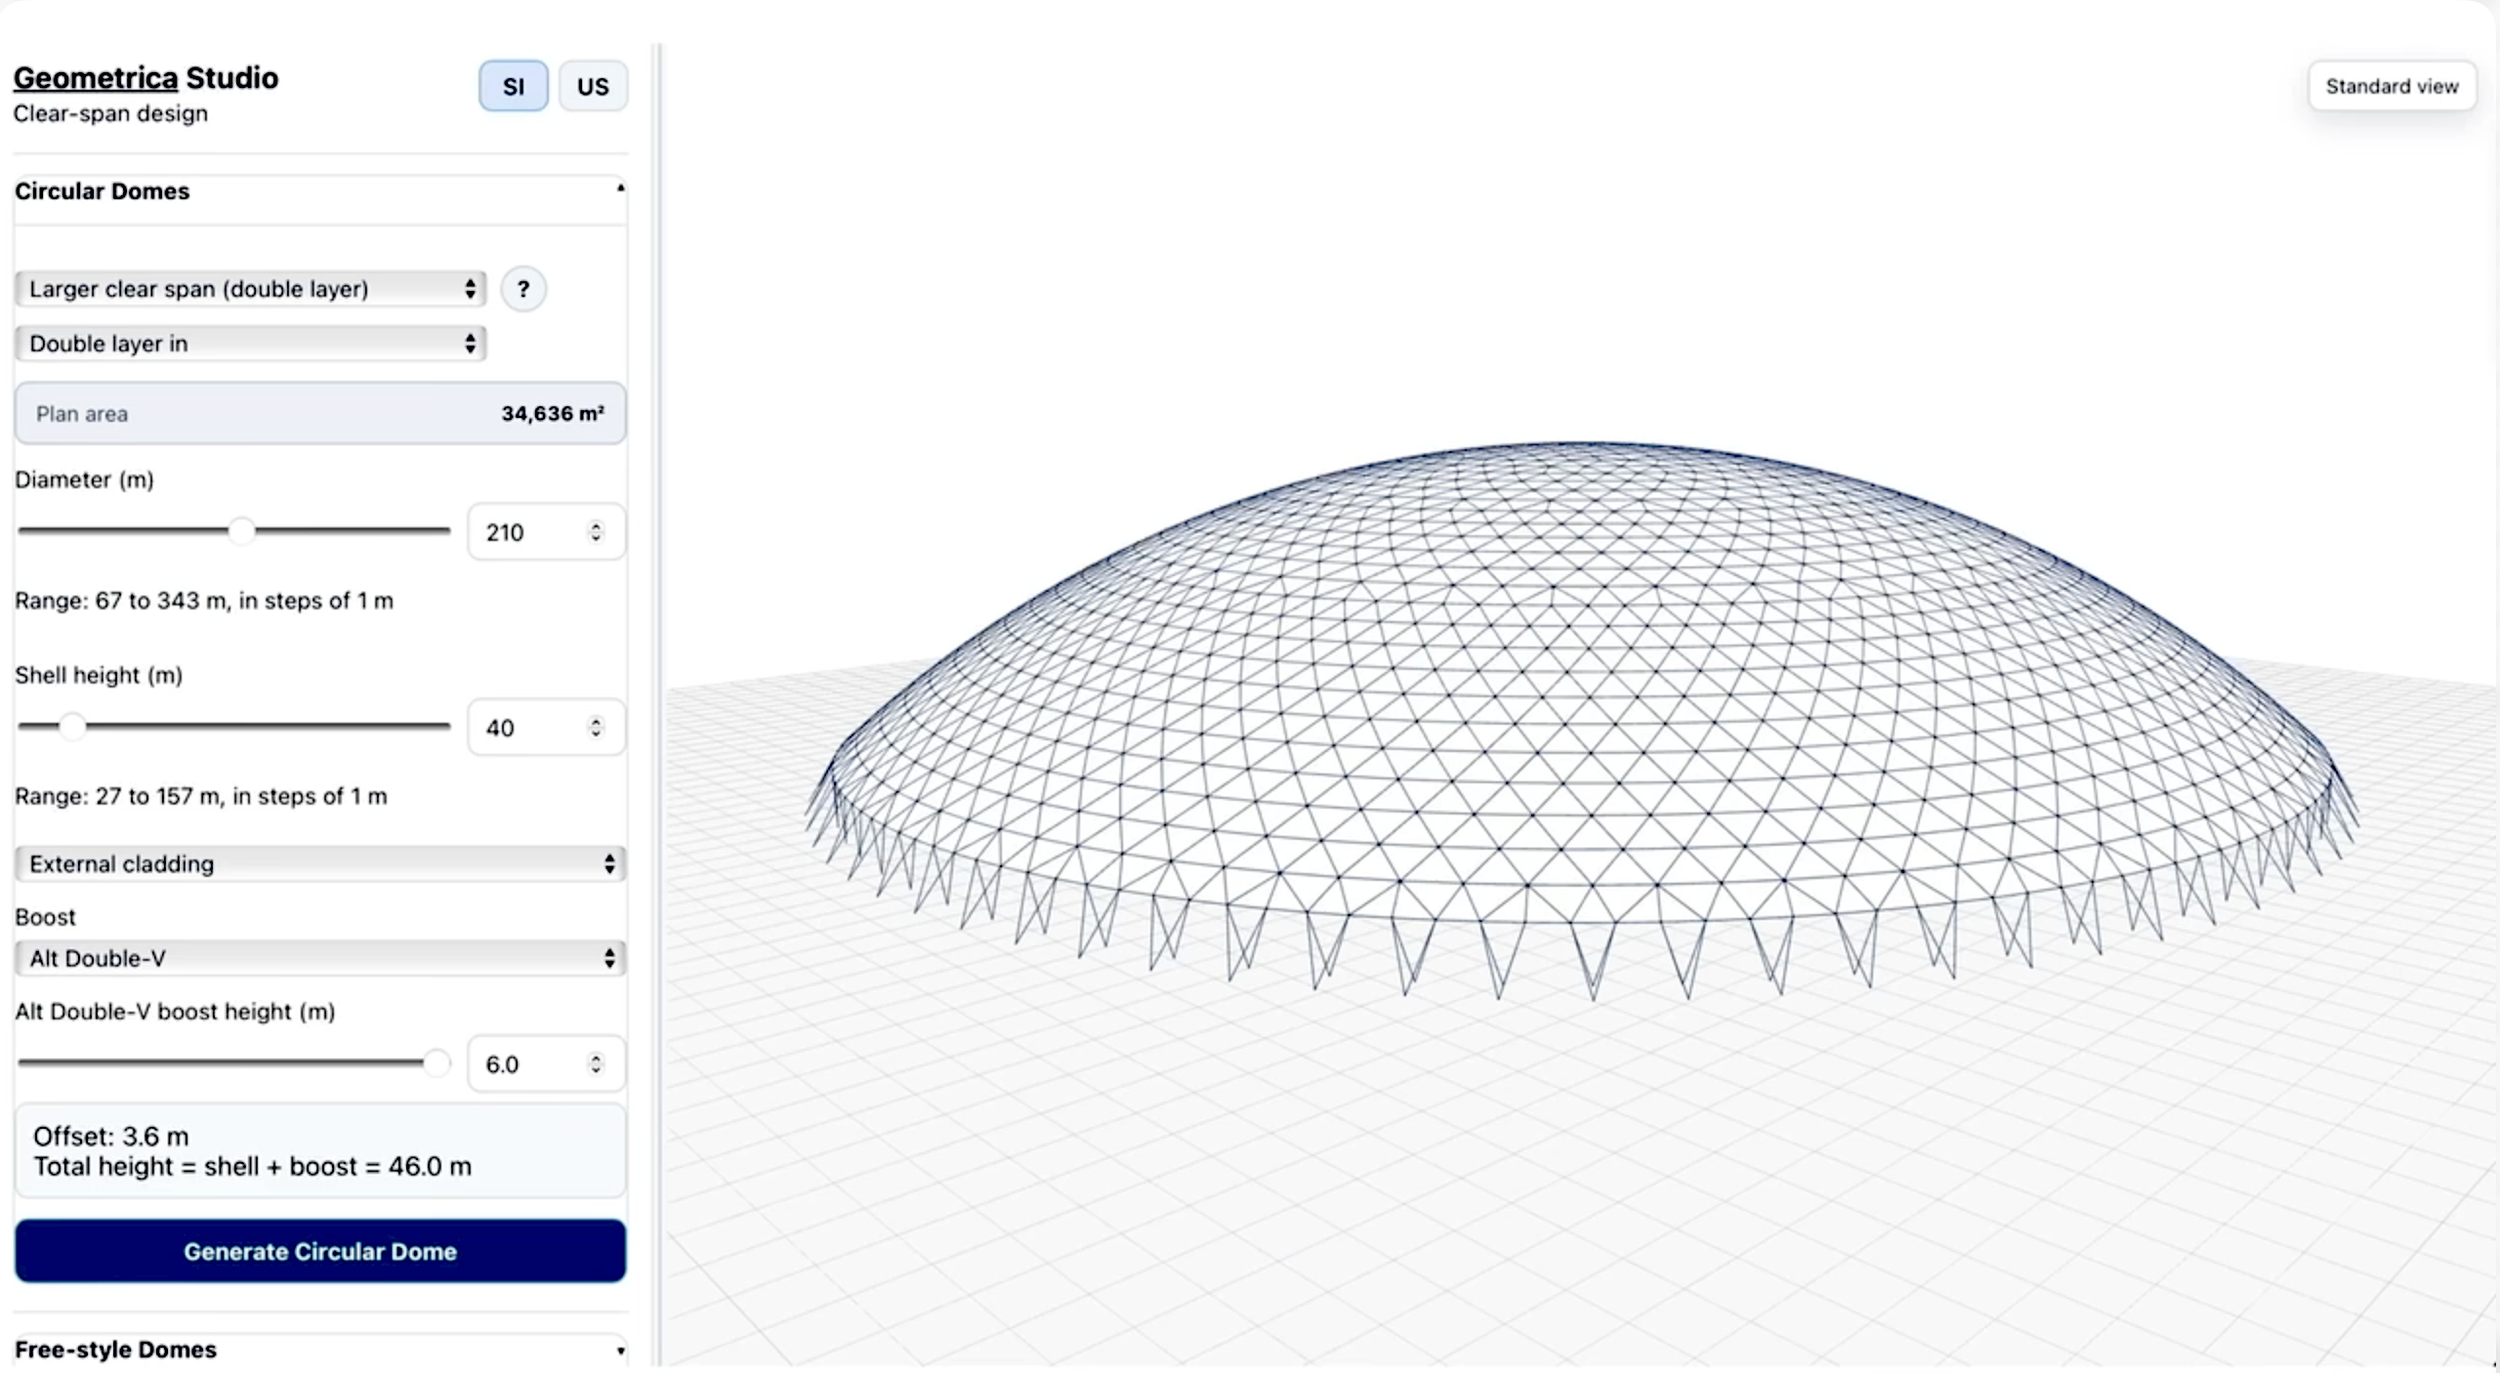Click the Shell height slider handle
Screen dimensions: 2500x1373
72,727
